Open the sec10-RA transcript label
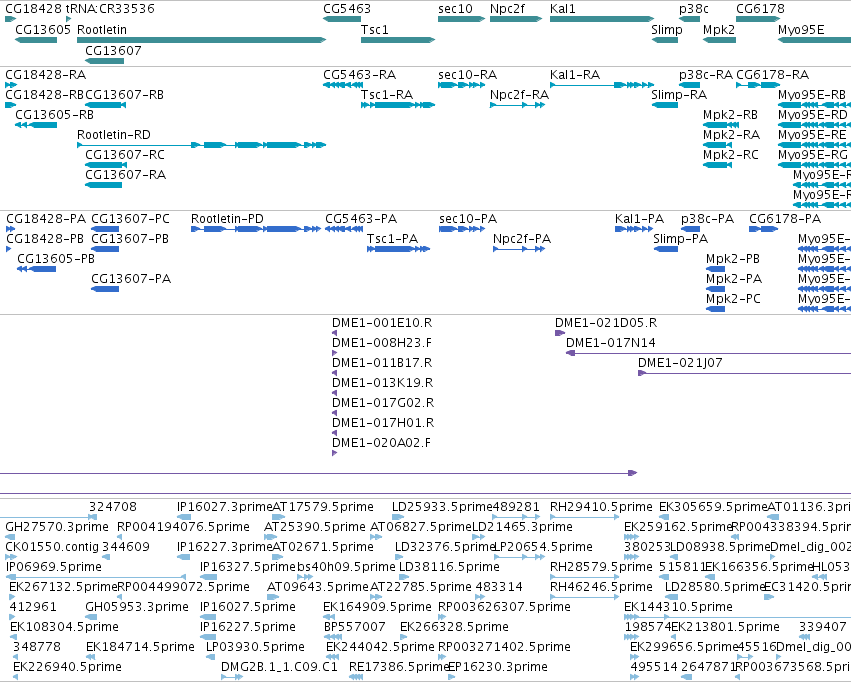Viewport: 851px width, 682px height. point(467,75)
